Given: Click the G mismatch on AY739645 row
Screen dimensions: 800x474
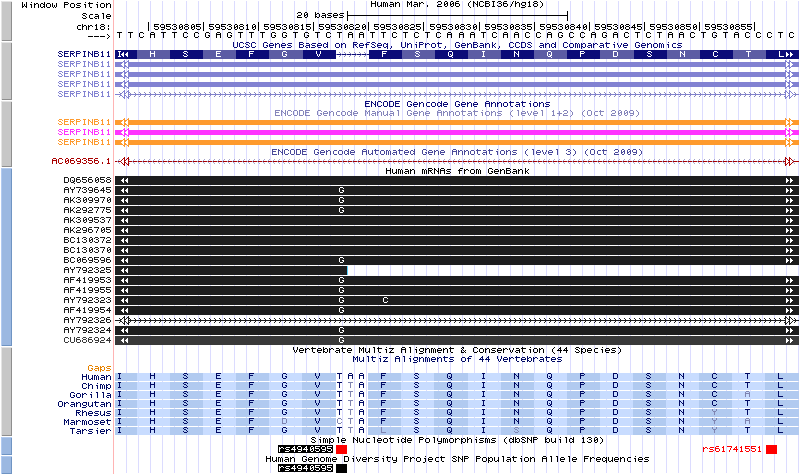Looking at the screenshot, I should pos(341,190).
